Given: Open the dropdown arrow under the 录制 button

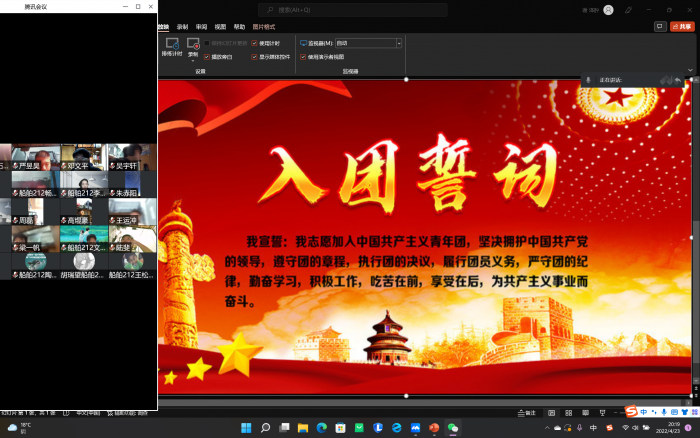Looking at the screenshot, I should (x=193, y=60).
